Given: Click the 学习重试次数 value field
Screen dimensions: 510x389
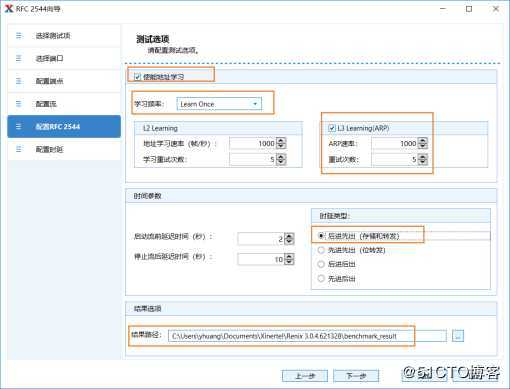Looking at the screenshot, I should (253, 159).
